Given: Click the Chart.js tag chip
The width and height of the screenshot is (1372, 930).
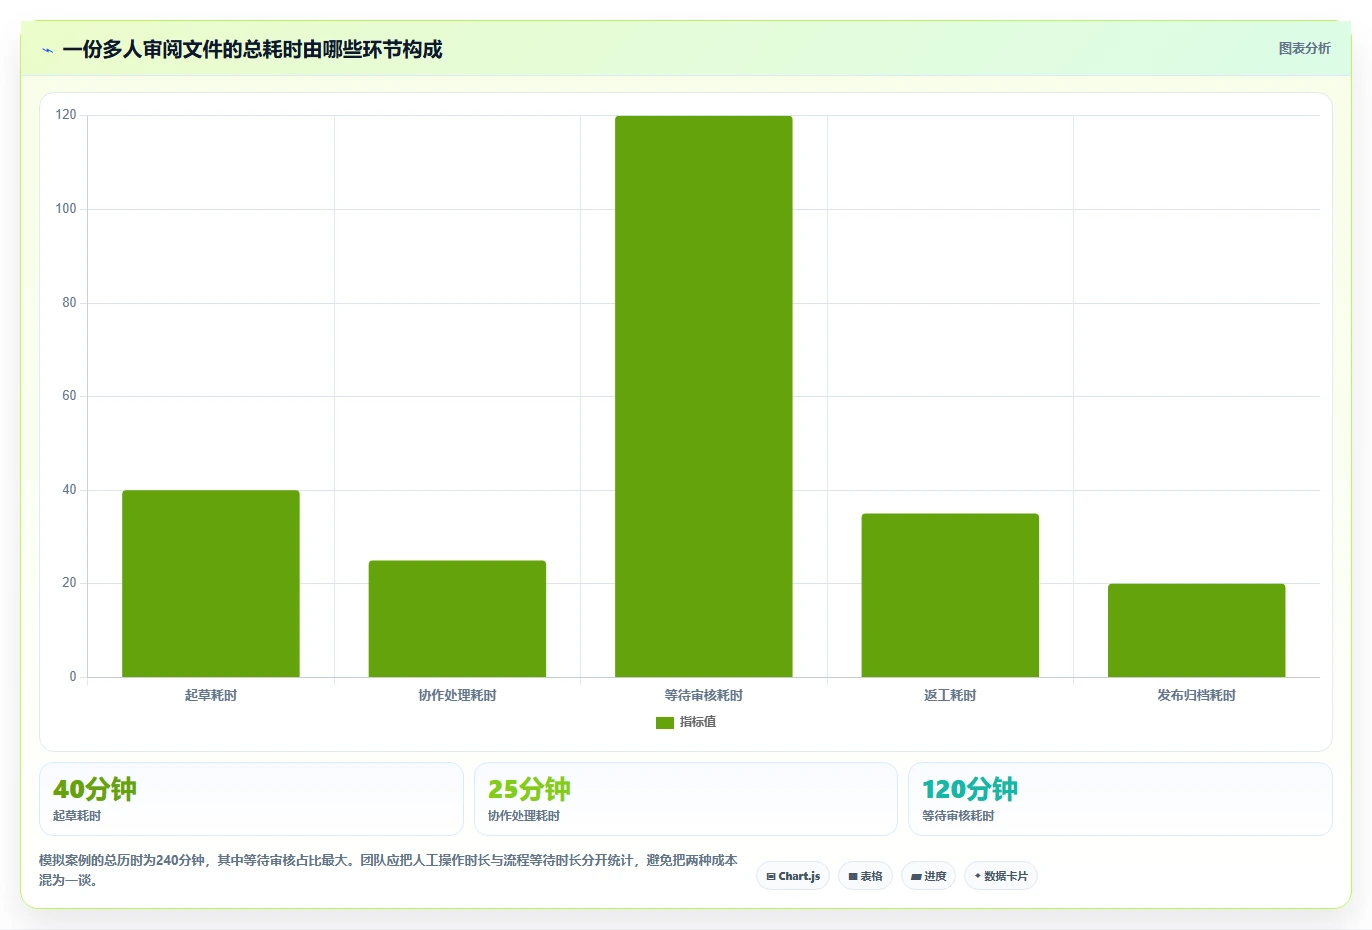Looking at the screenshot, I should tap(793, 876).
